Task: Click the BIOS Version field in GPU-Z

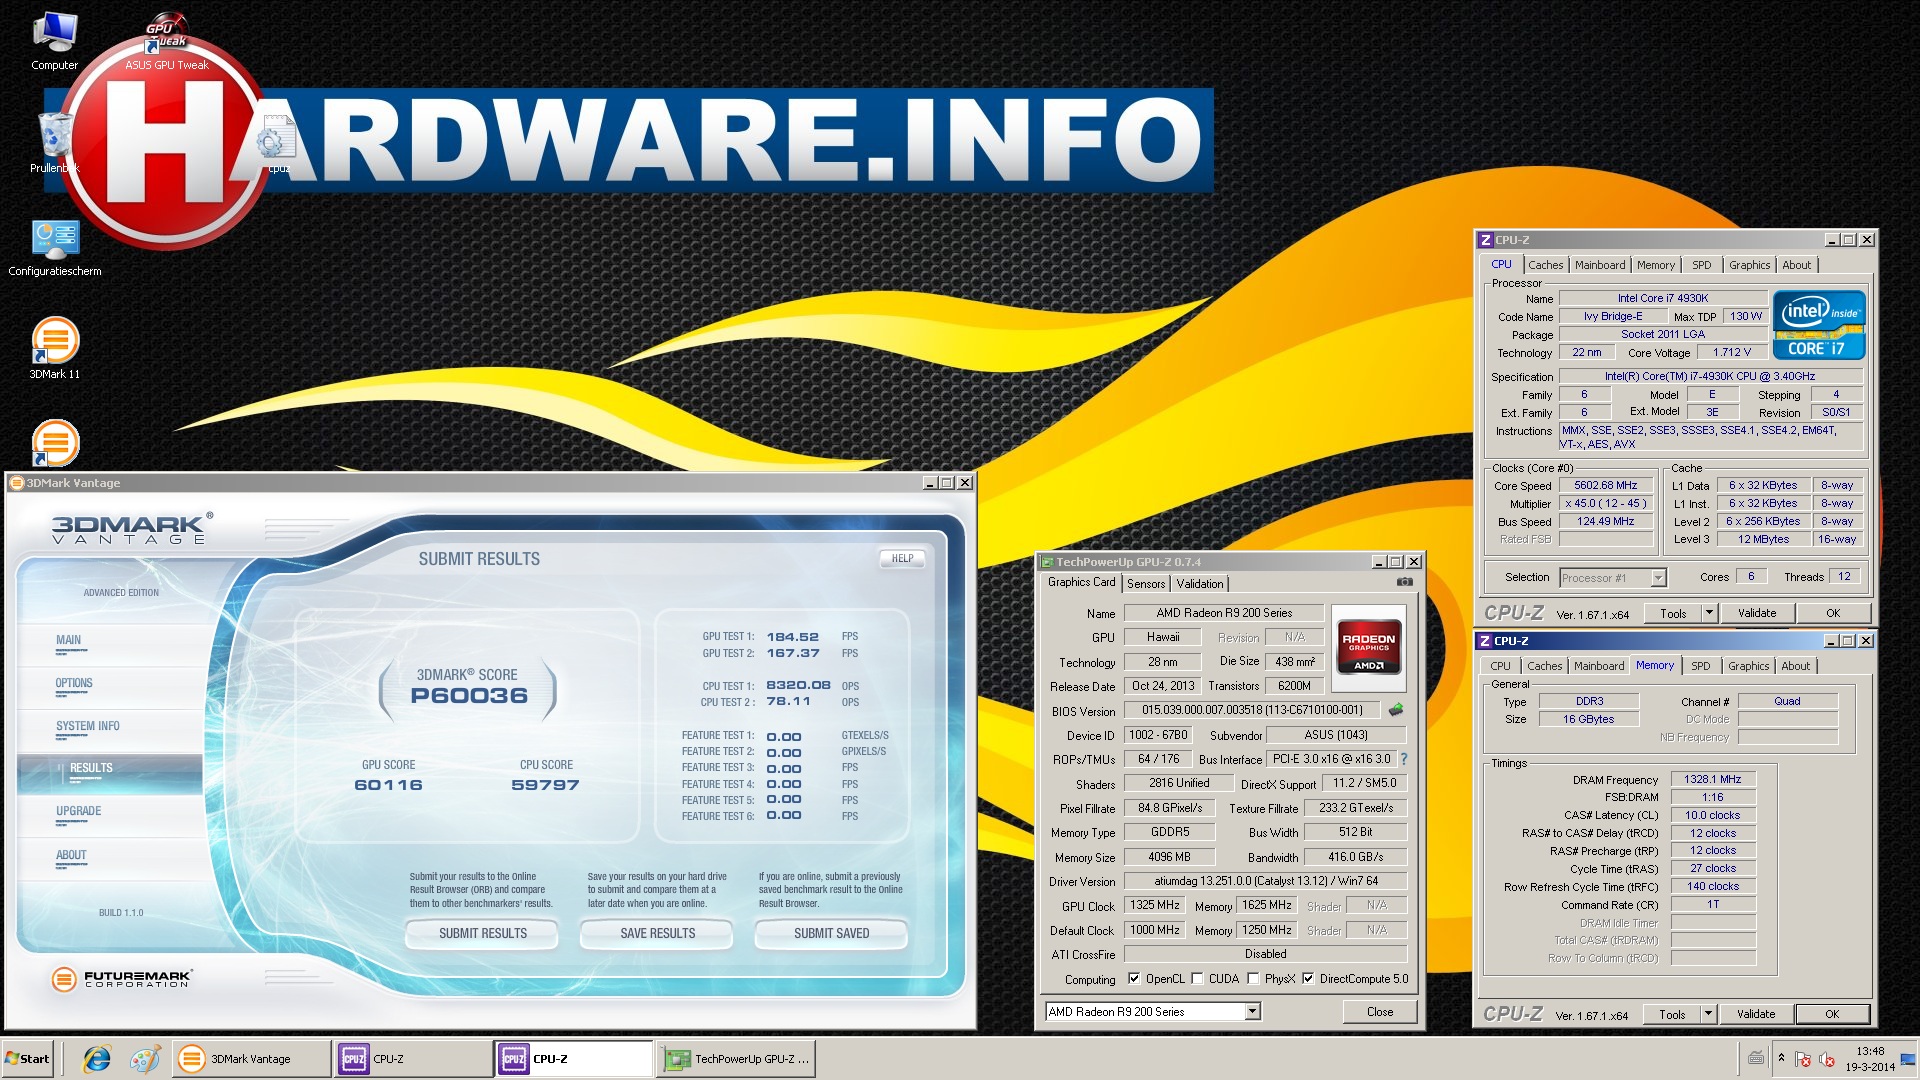Action: (1252, 710)
